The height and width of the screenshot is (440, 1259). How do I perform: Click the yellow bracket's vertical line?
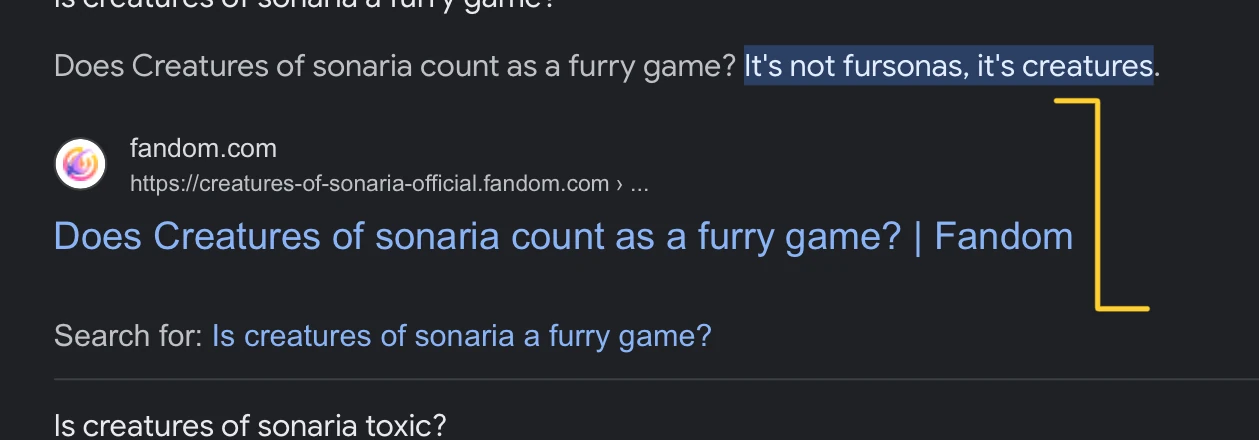coord(1098,200)
